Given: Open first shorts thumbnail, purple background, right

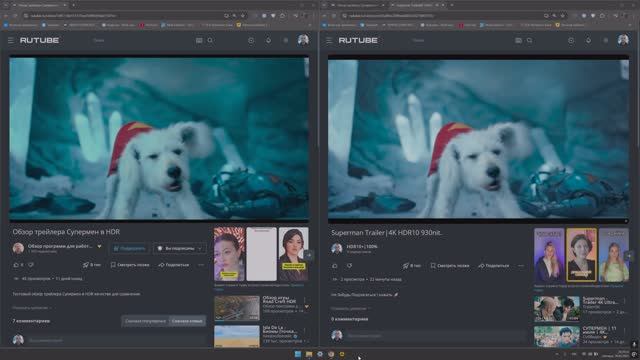Looking at the screenshot, I should [x=549, y=255].
